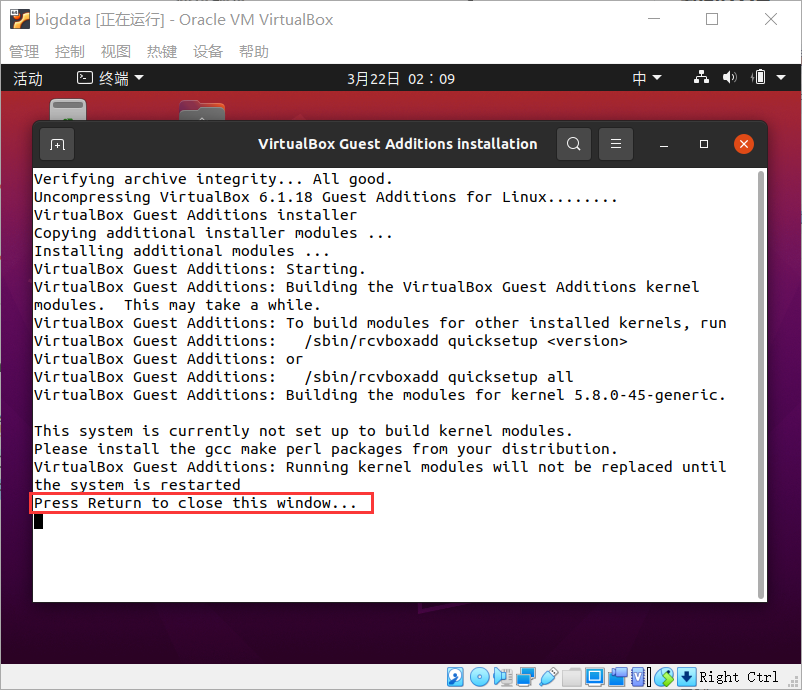This screenshot has width=802, height=690.
Task: Click the hard disk activity status icon
Action: 455,677
